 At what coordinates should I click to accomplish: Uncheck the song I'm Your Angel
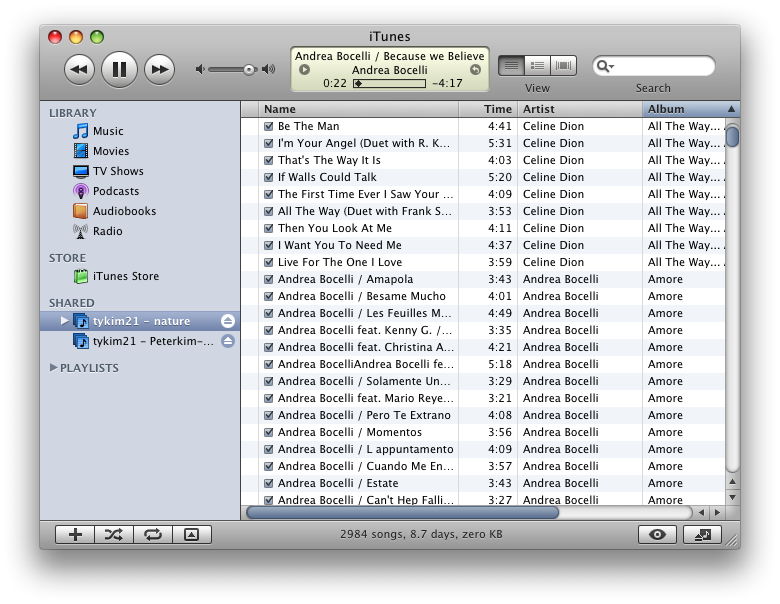[x=269, y=143]
